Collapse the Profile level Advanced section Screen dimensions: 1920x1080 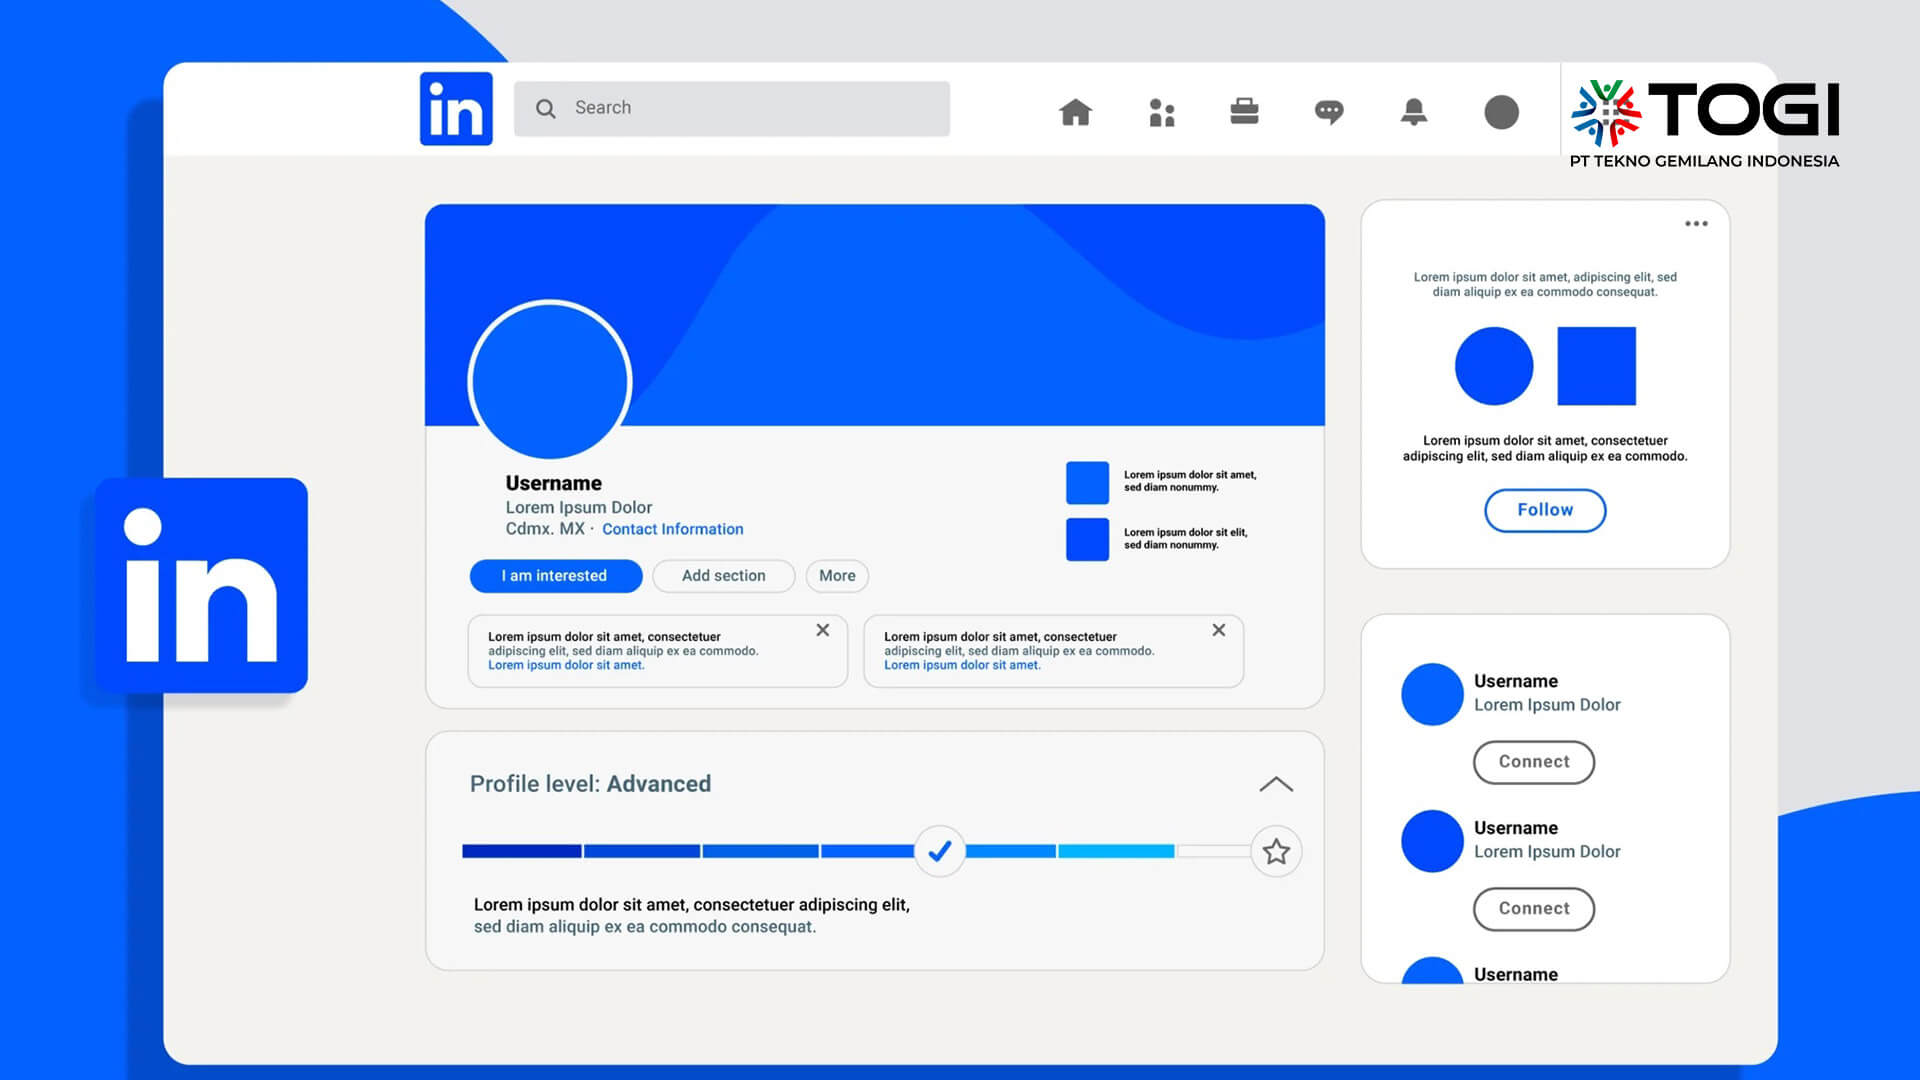(x=1275, y=783)
